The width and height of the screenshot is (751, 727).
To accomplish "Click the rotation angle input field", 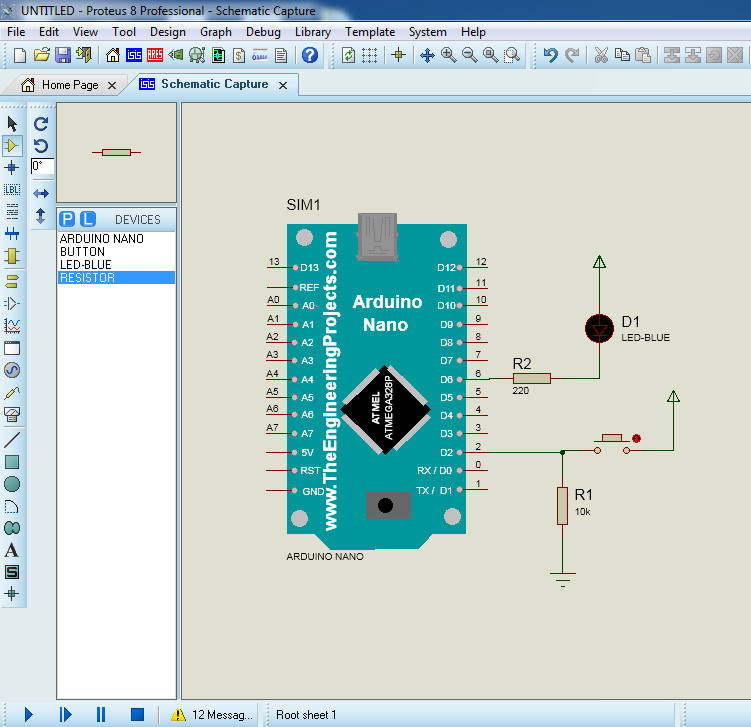I will (x=42, y=166).
